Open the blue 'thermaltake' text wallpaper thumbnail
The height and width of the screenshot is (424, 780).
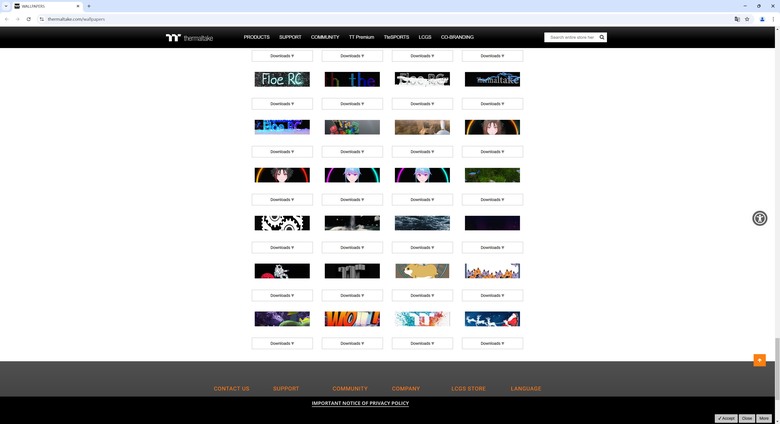(492, 79)
